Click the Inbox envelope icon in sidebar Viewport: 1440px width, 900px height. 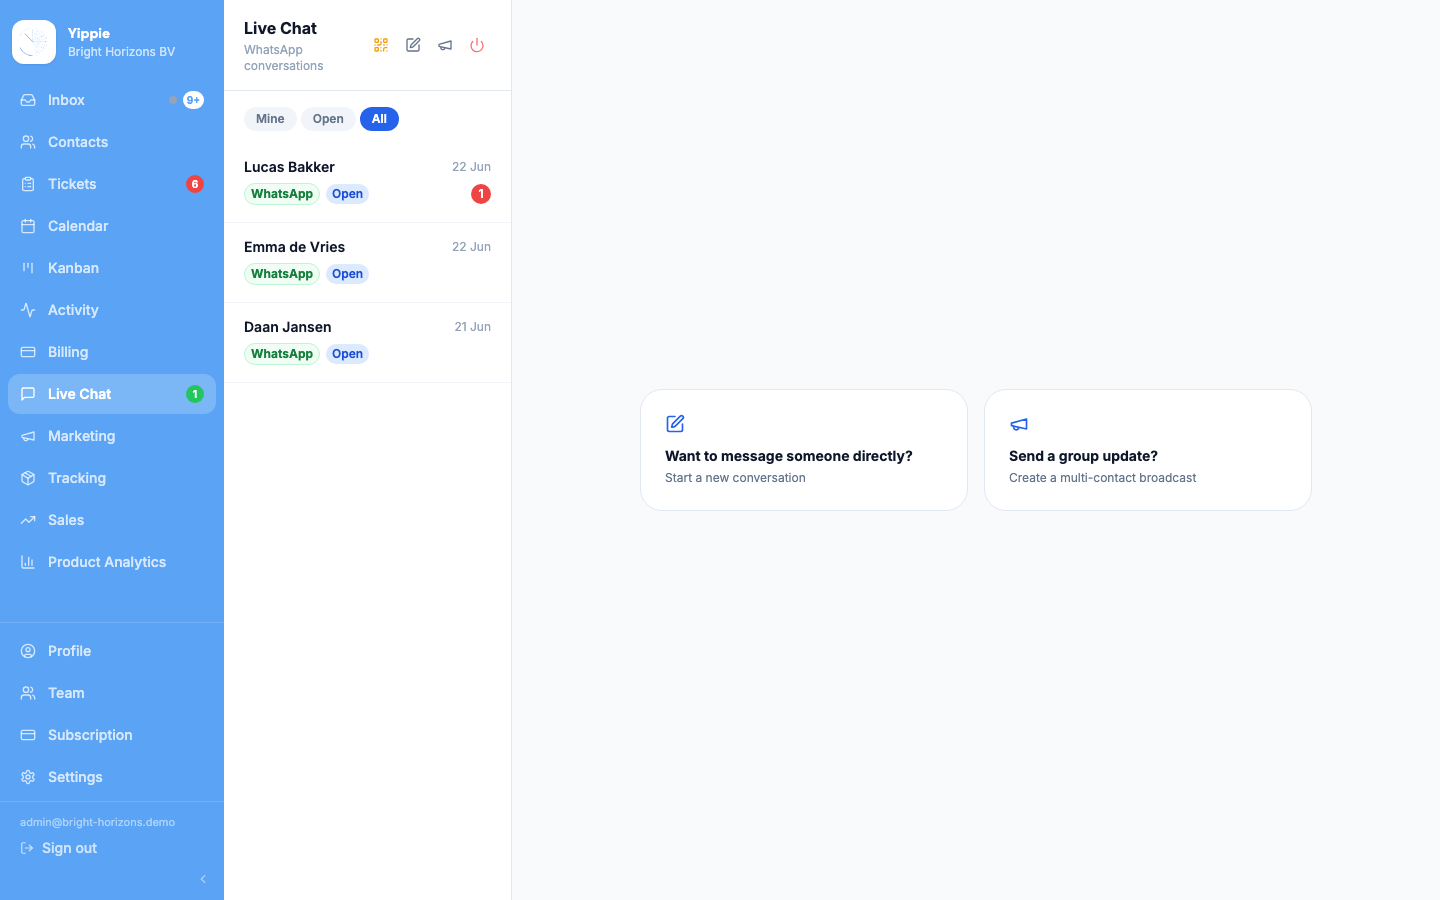(x=28, y=100)
